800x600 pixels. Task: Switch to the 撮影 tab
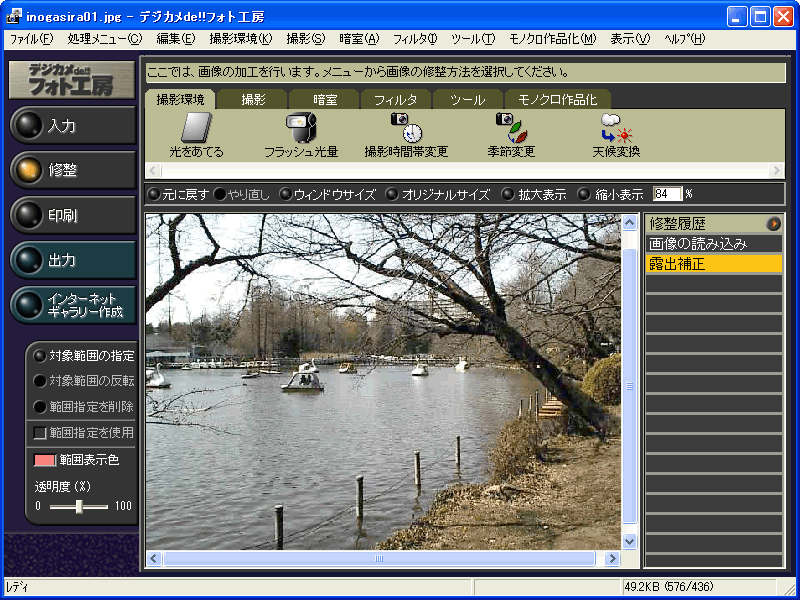[253, 99]
